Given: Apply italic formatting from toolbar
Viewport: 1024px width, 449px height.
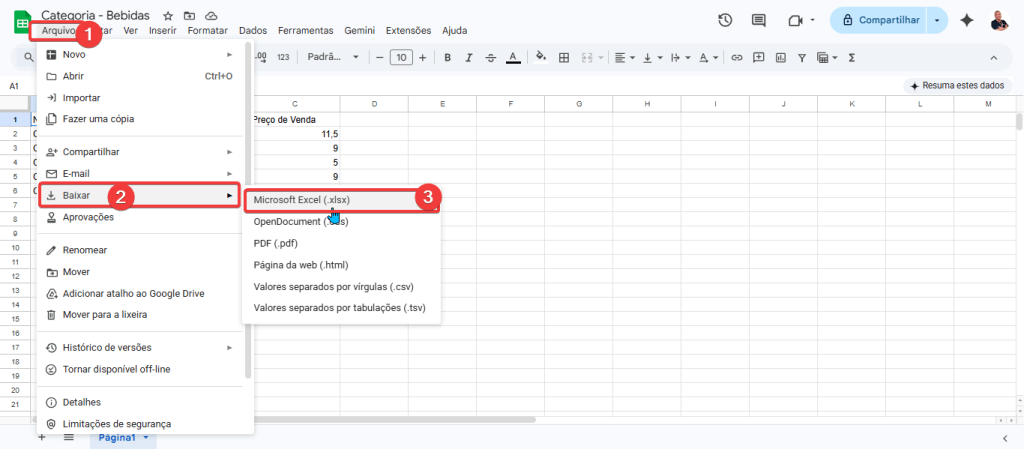Looking at the screenshot, I should point(468,57).
